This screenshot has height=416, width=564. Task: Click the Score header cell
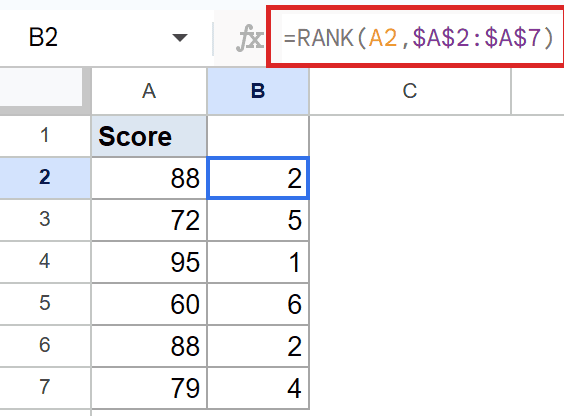click(x=149, y=136)
